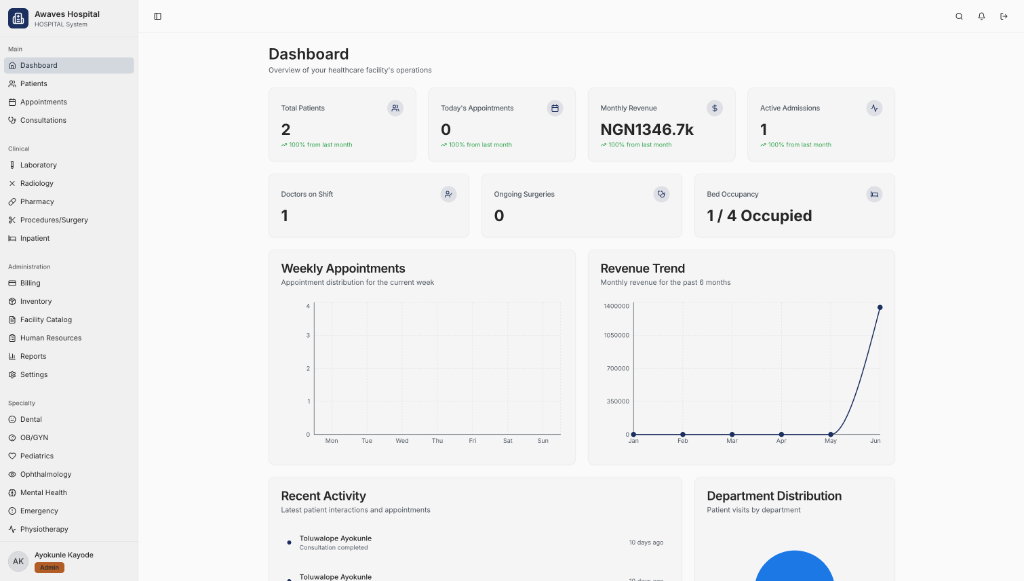Click the Ayokunle Kayode user name
Viewport: 1024px width, 581px height.
click(x=64, y=555)
